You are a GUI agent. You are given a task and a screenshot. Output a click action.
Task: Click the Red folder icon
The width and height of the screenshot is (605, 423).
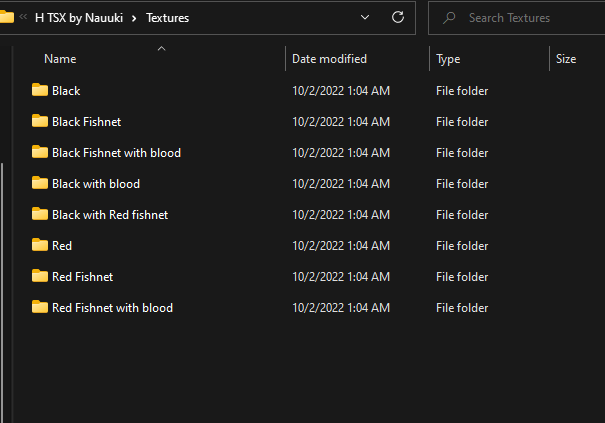pos(40,245)
